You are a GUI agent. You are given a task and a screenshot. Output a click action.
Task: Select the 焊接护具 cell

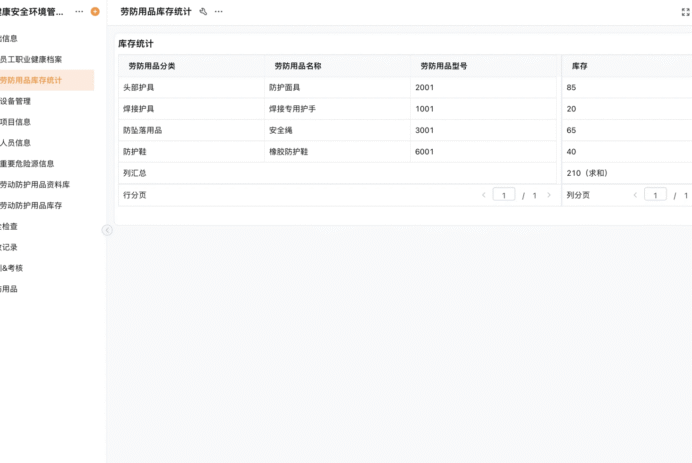point(191,109)
